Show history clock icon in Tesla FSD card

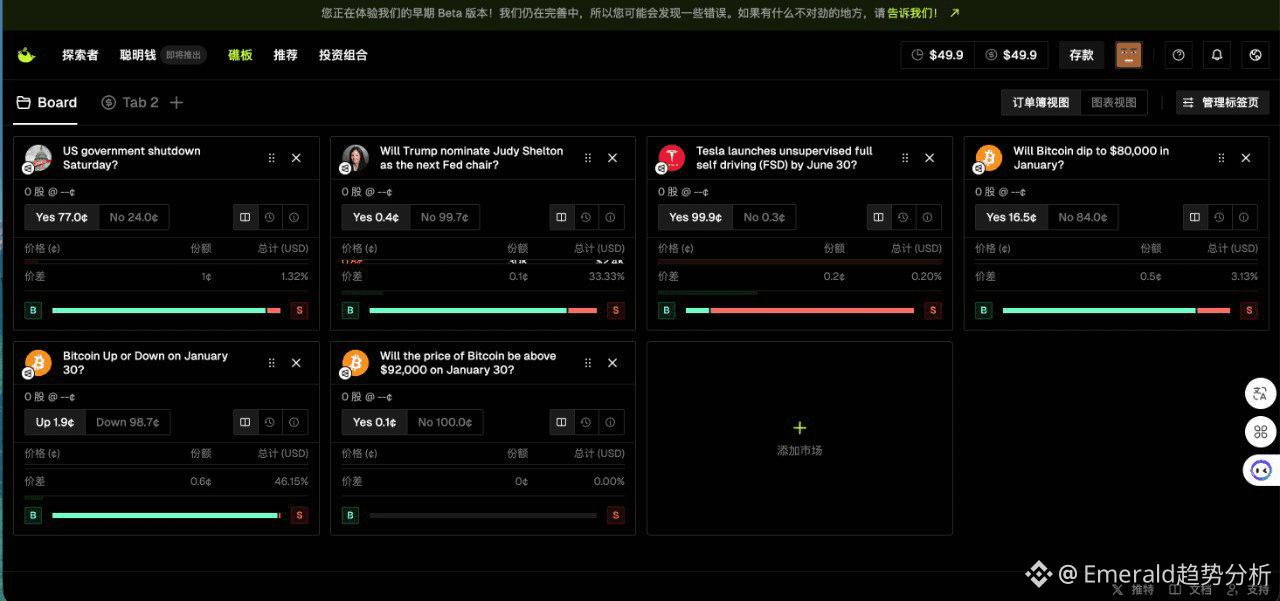pyautogui.click(x=903, y=217)
